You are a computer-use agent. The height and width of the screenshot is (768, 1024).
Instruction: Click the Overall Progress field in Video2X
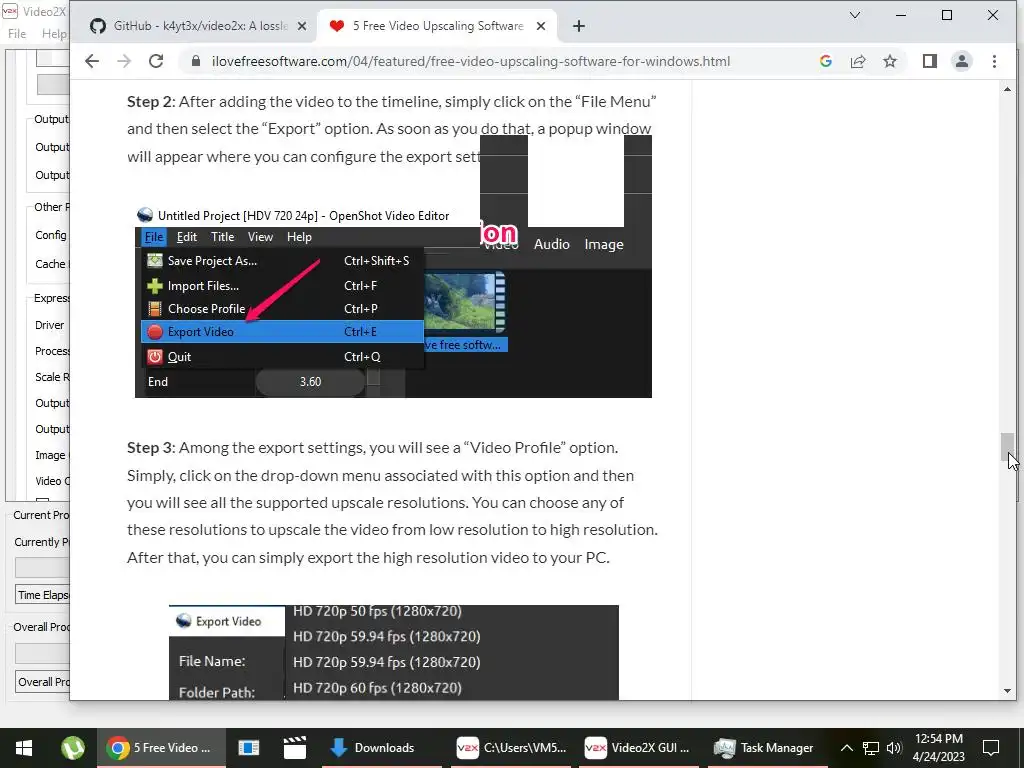point(42,682)
